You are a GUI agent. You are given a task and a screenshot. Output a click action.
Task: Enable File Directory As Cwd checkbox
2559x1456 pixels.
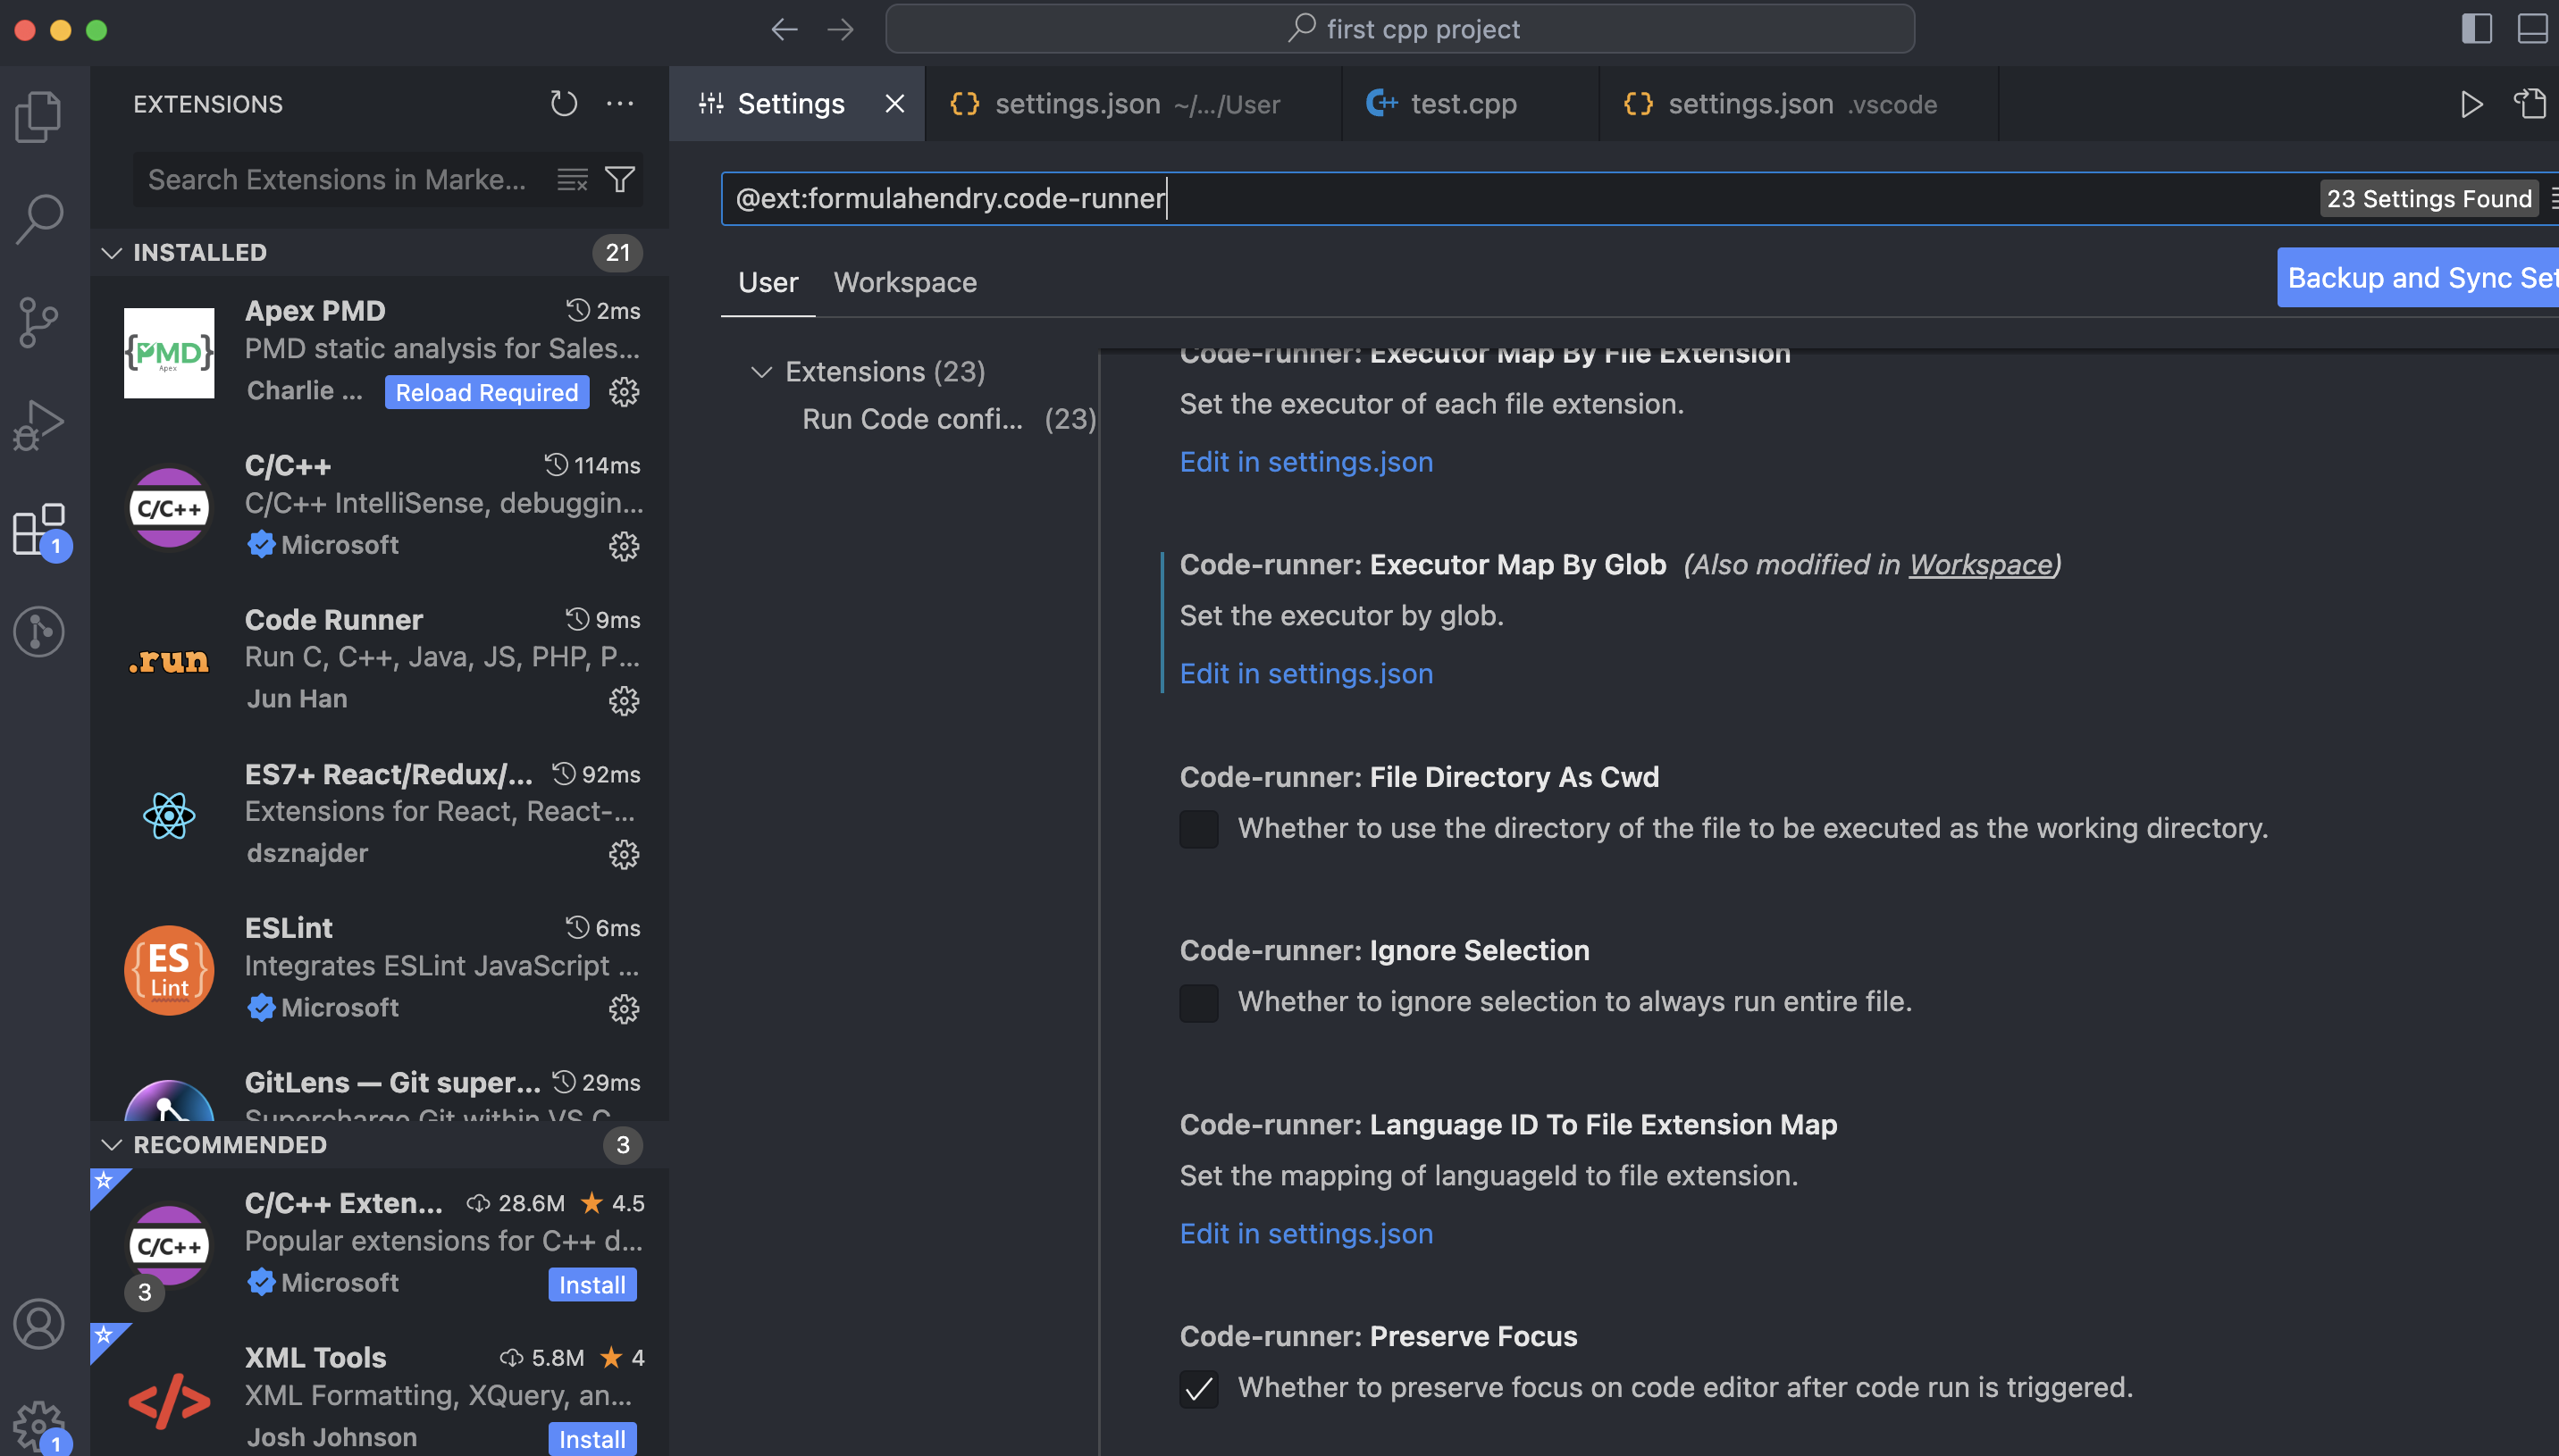[x=1198, y=828]
